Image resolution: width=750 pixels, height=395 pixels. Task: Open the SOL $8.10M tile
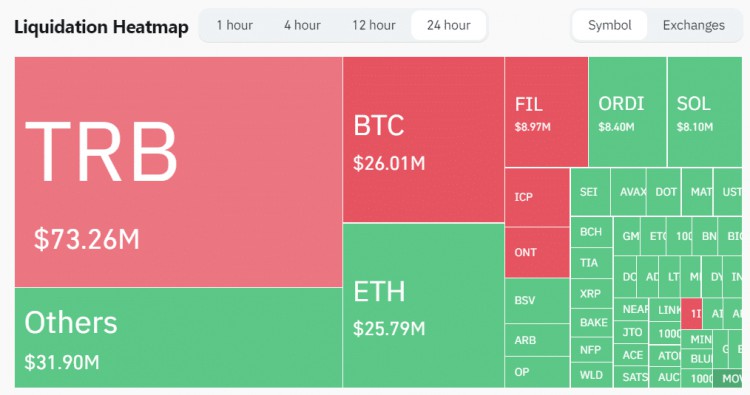(705, 112)
